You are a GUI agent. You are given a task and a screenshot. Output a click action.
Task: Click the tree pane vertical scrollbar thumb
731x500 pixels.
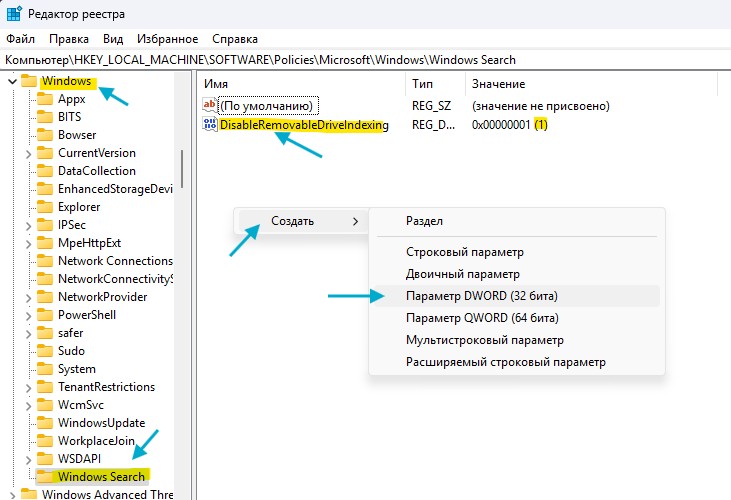click(x=182, y=169)
